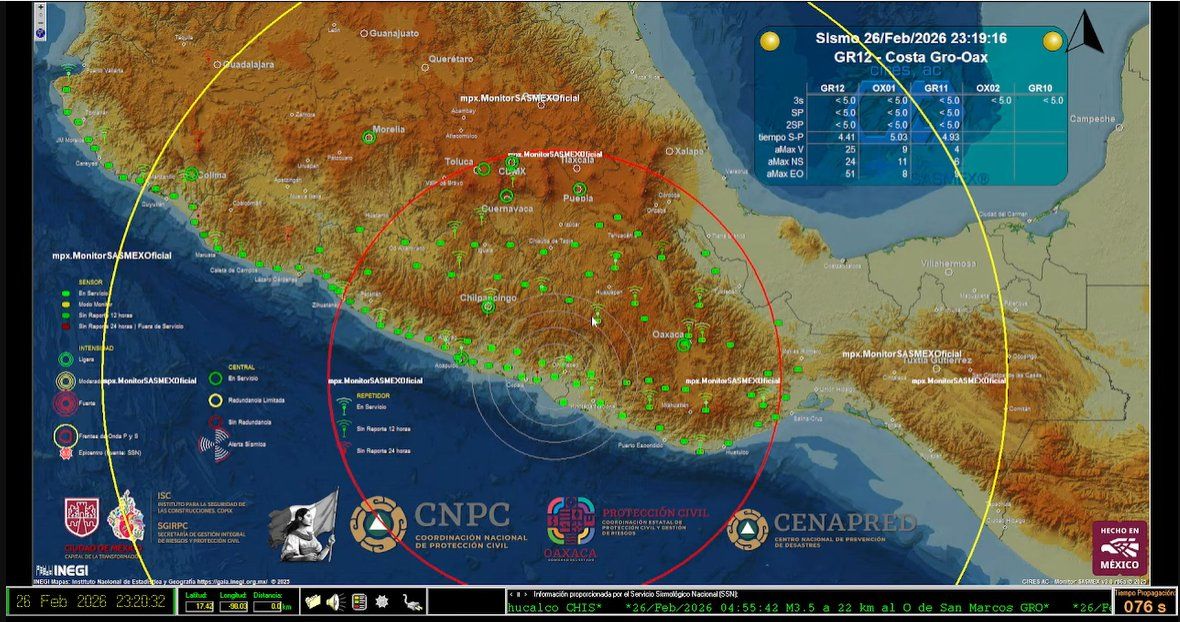The image size is (1180, 622).
Task: Select the CDMX central station marker
Action: 512,162
